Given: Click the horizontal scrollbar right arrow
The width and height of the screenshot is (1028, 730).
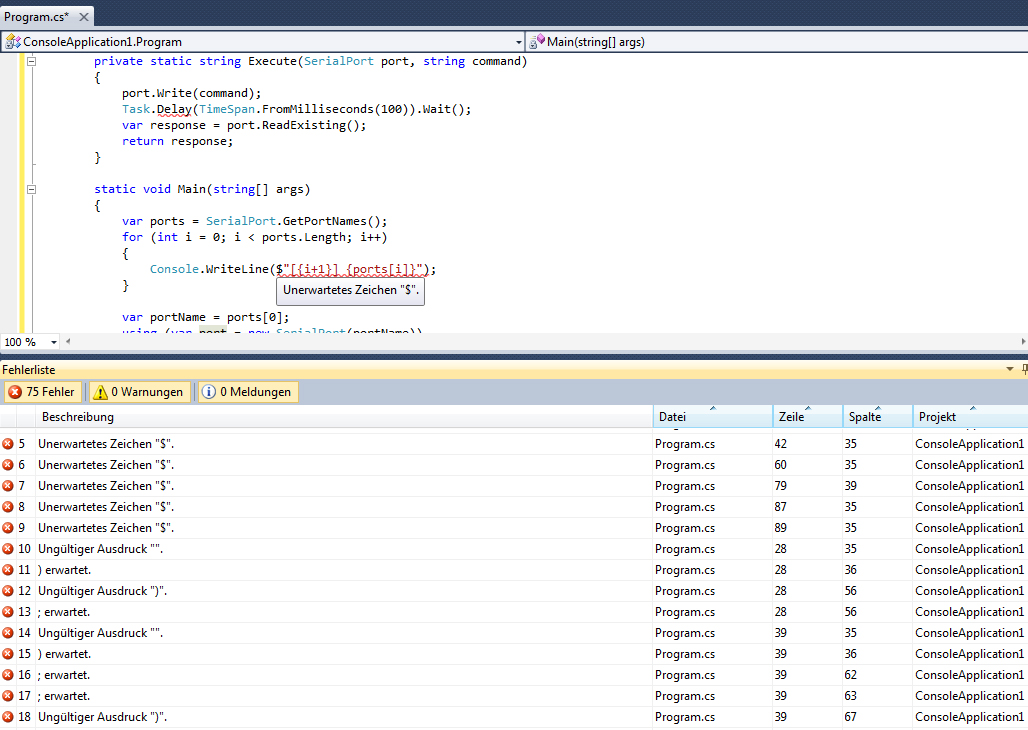Looking at the screenshot, I should 1023,342.
